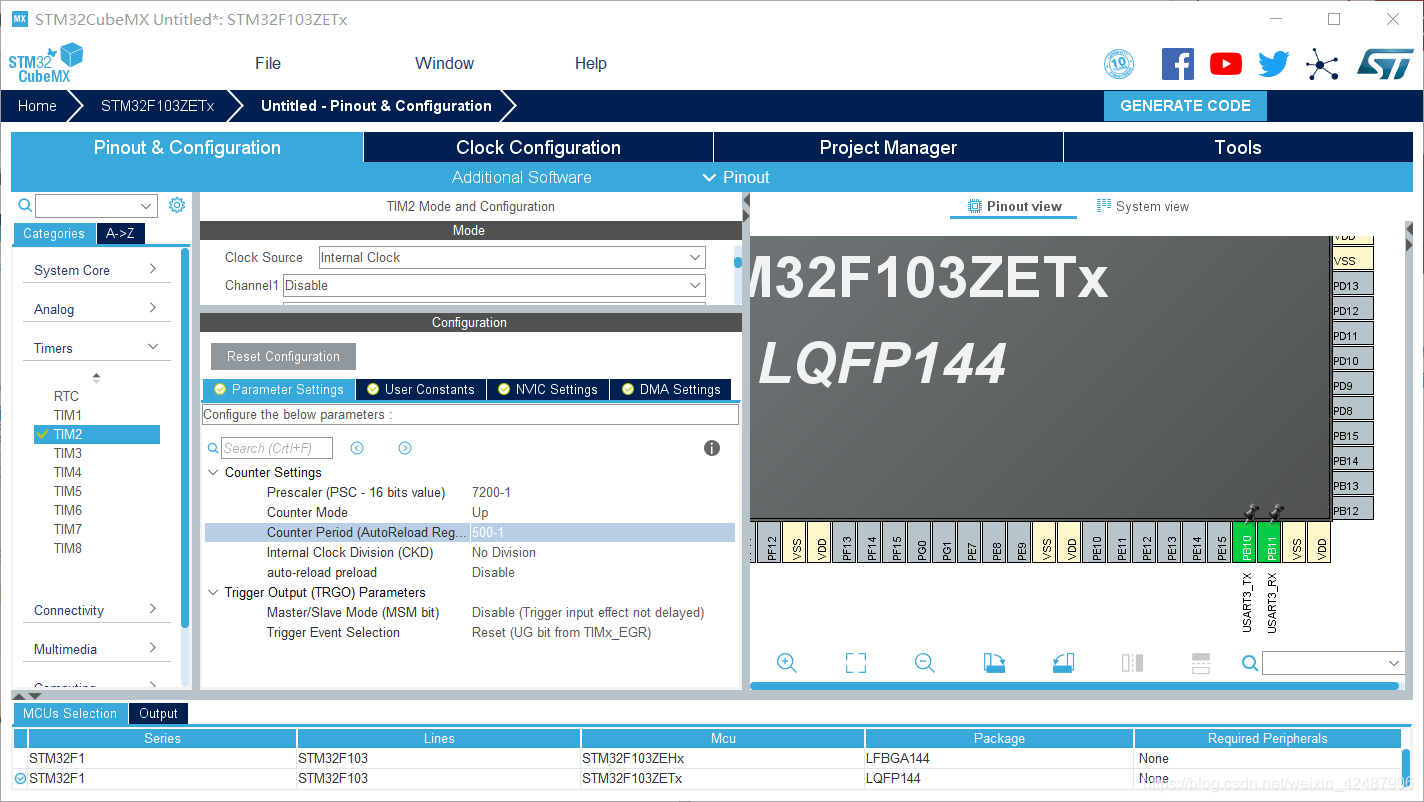The width and height of the screenshot is (1424, 802).
Task: Switch to System view
Action: 1143,207
